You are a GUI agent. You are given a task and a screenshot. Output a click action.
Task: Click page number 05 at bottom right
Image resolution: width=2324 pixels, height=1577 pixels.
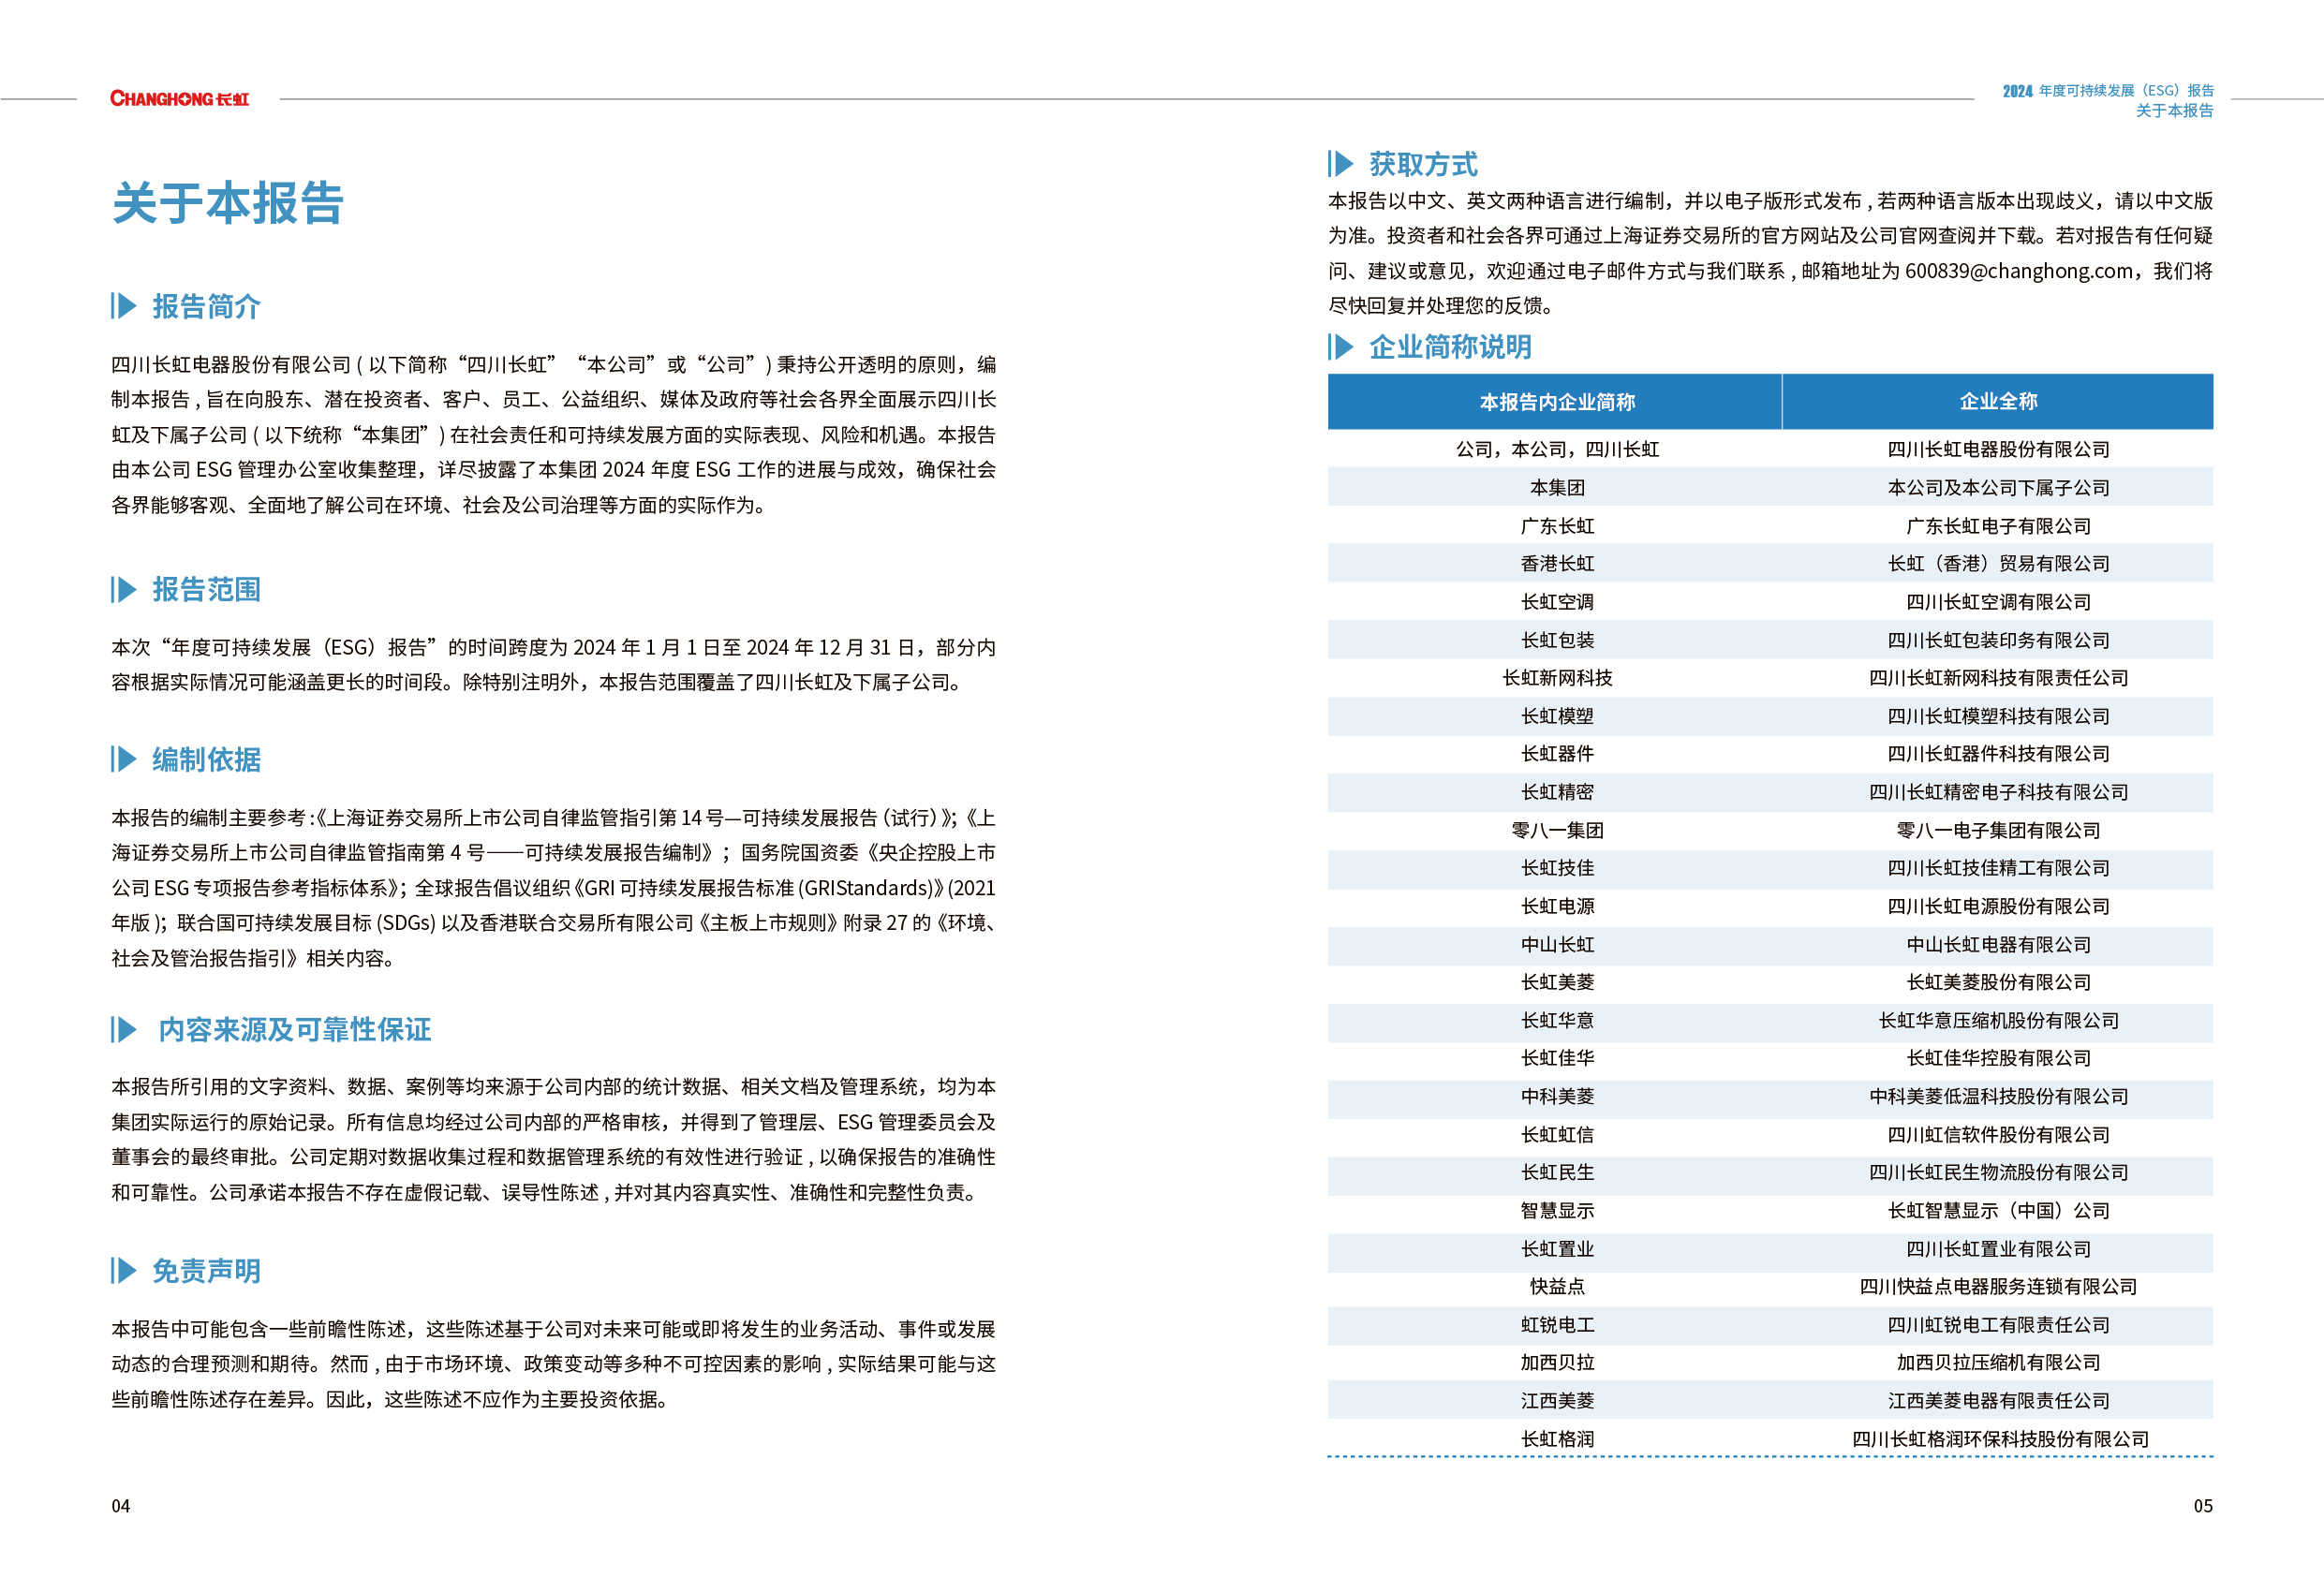tap(2203, 1506)
